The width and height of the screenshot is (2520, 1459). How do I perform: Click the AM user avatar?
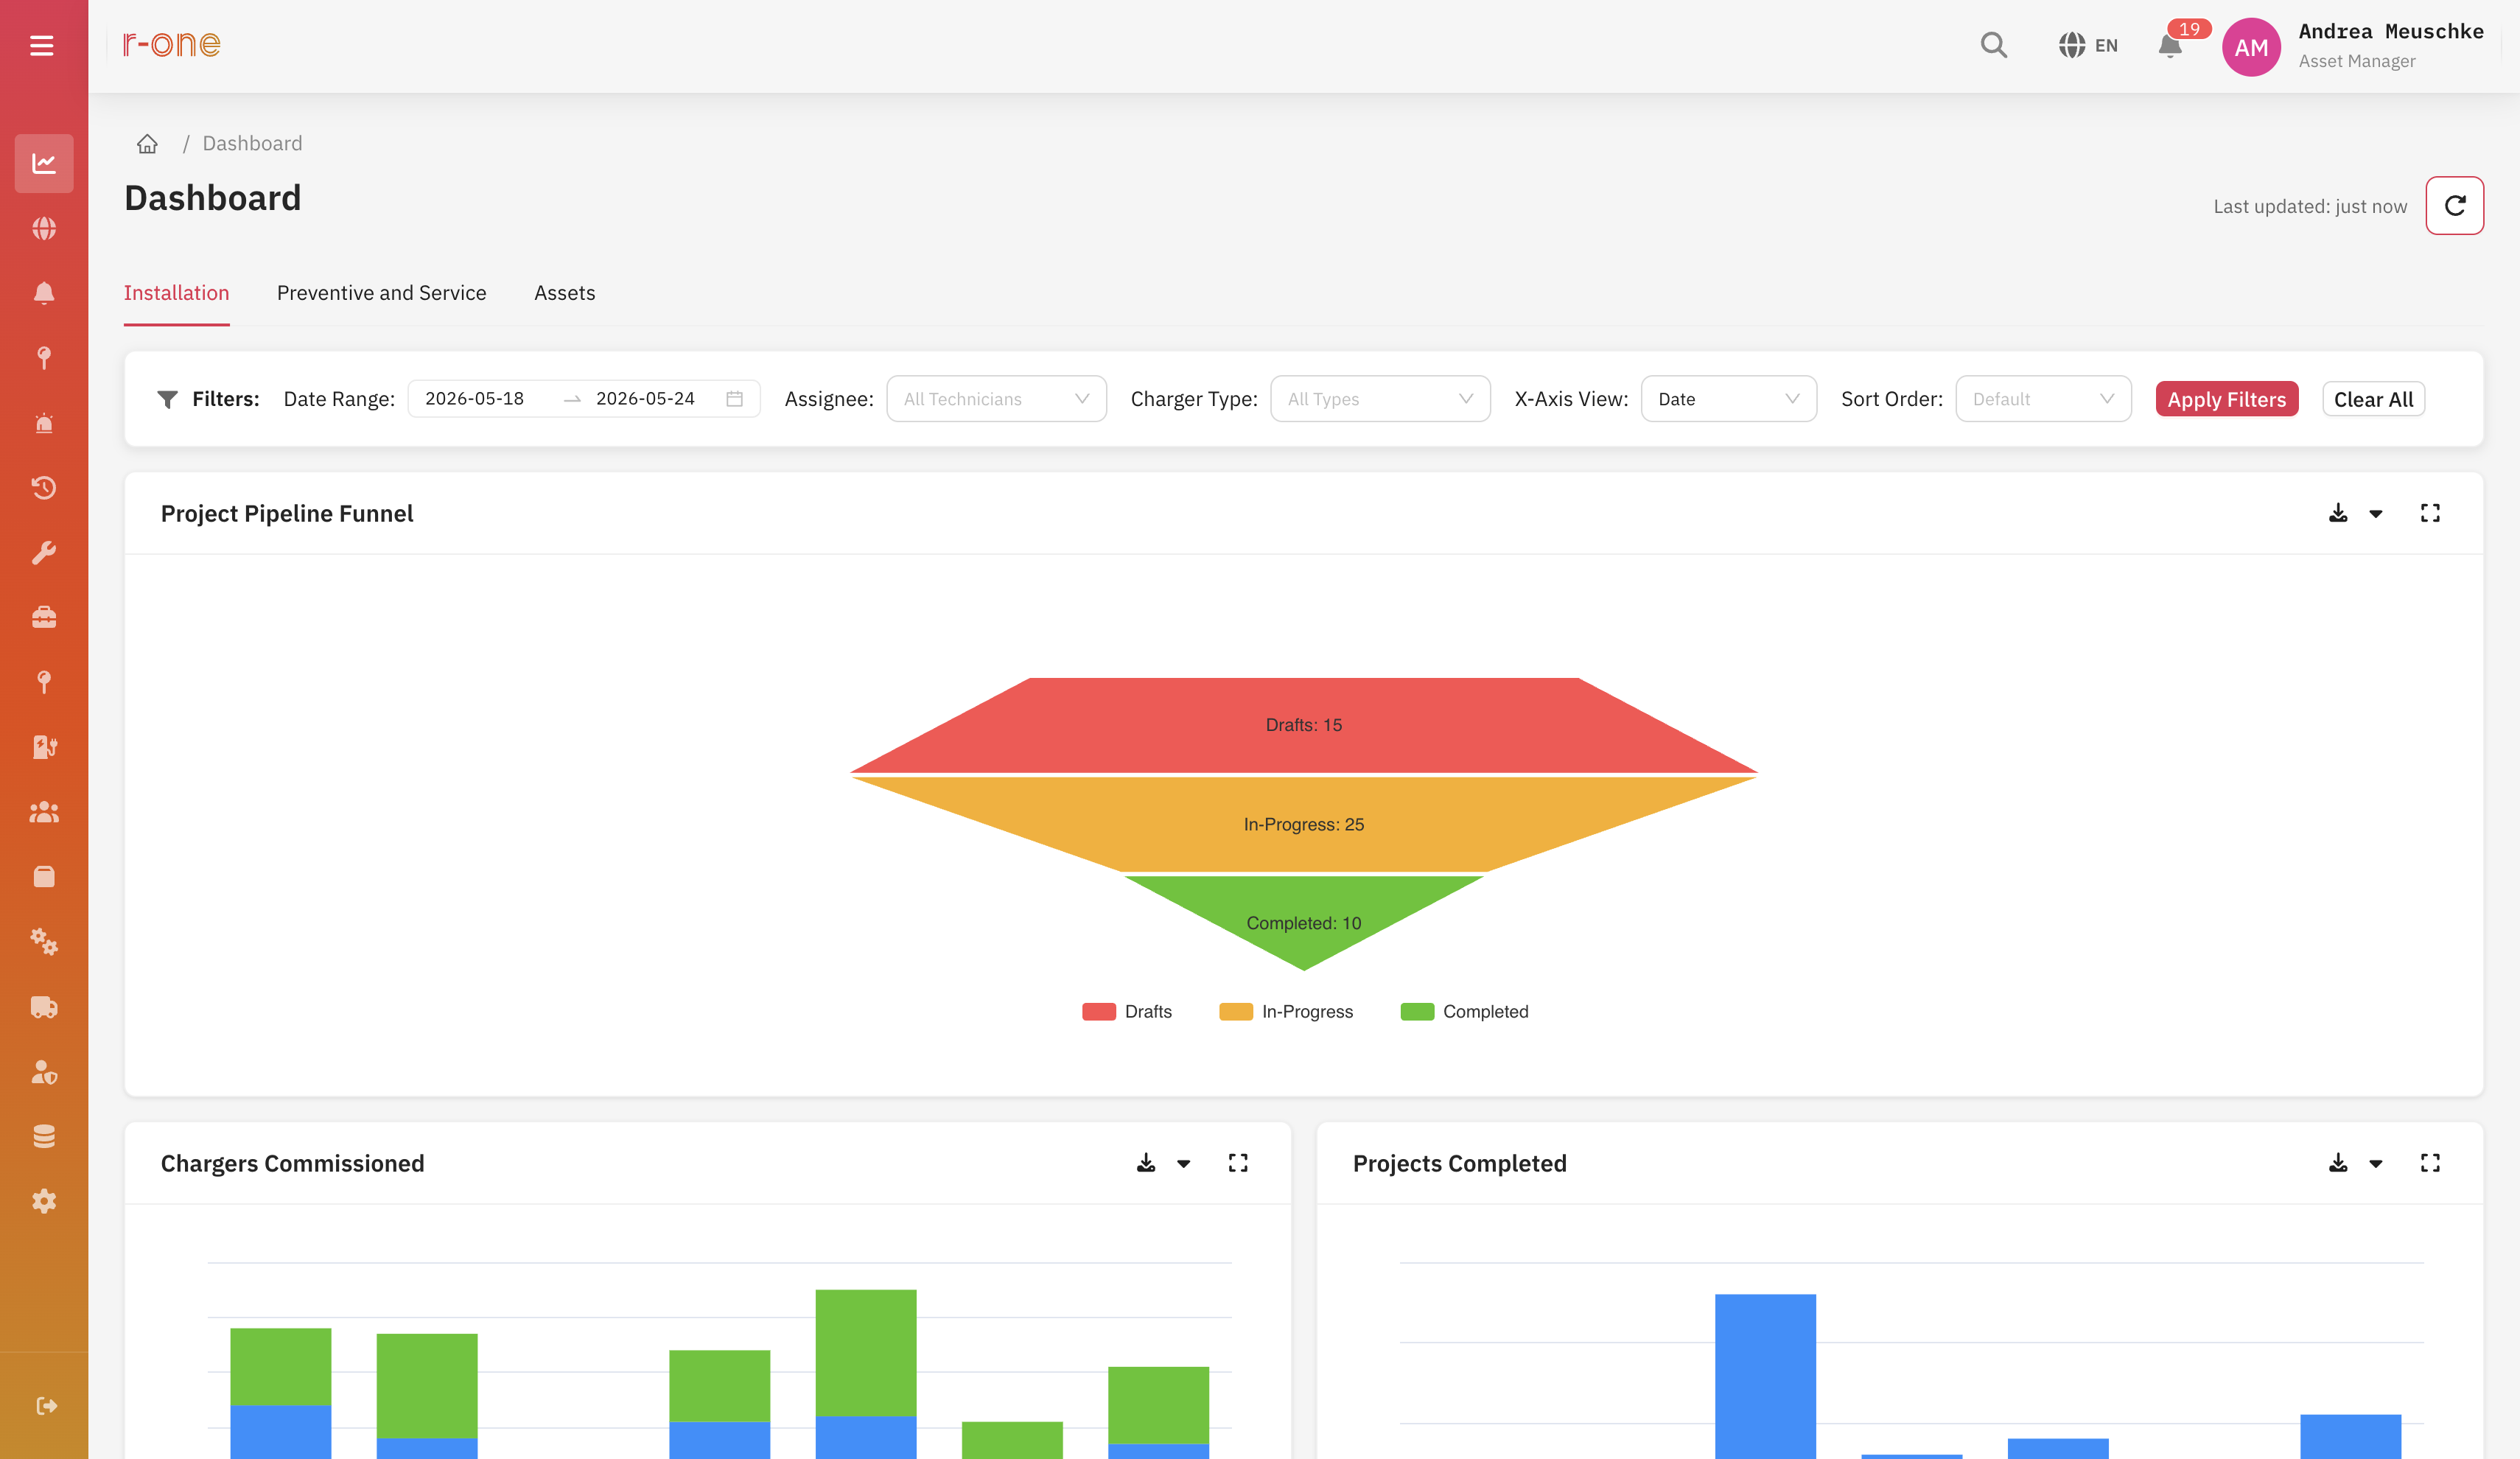[x=2250, y=47]
